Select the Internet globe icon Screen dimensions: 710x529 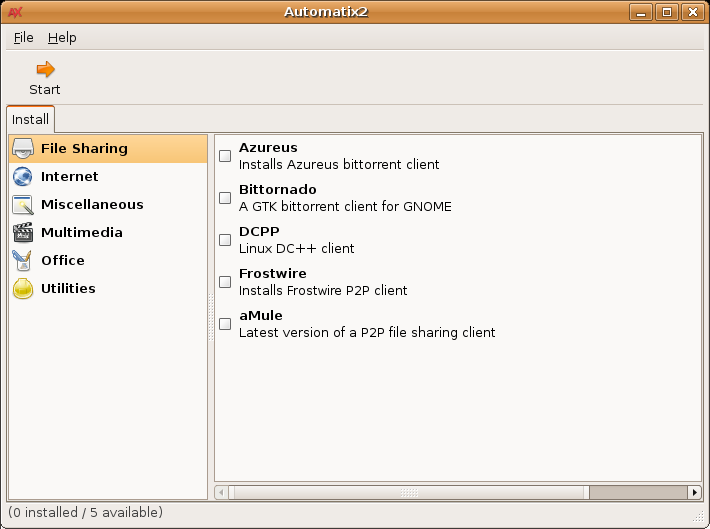[23, 177]
